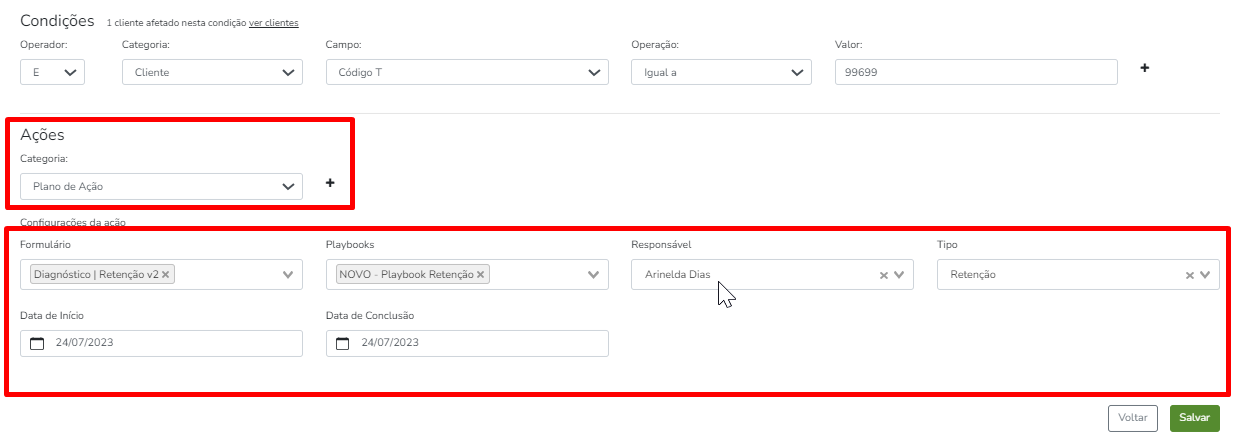This screenshot has height=444, width=1239.
Task: Open the Data de Conclusão calendar icon
Action: point(343,344)
